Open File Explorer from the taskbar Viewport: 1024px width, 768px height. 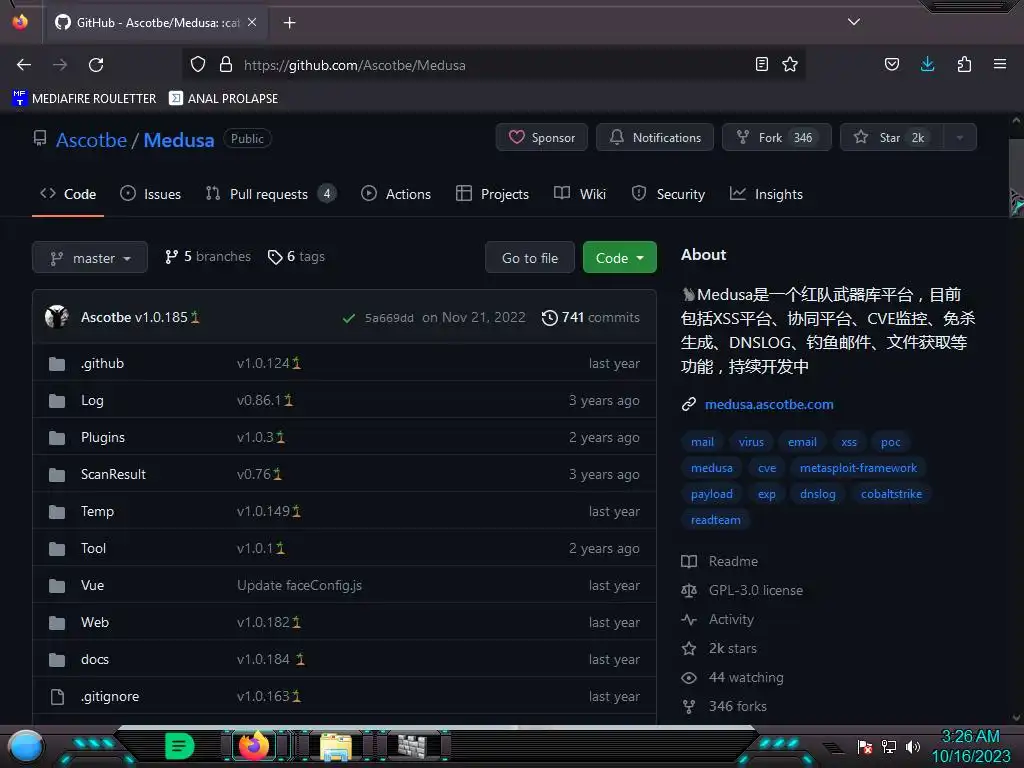[x=336, y=746]
